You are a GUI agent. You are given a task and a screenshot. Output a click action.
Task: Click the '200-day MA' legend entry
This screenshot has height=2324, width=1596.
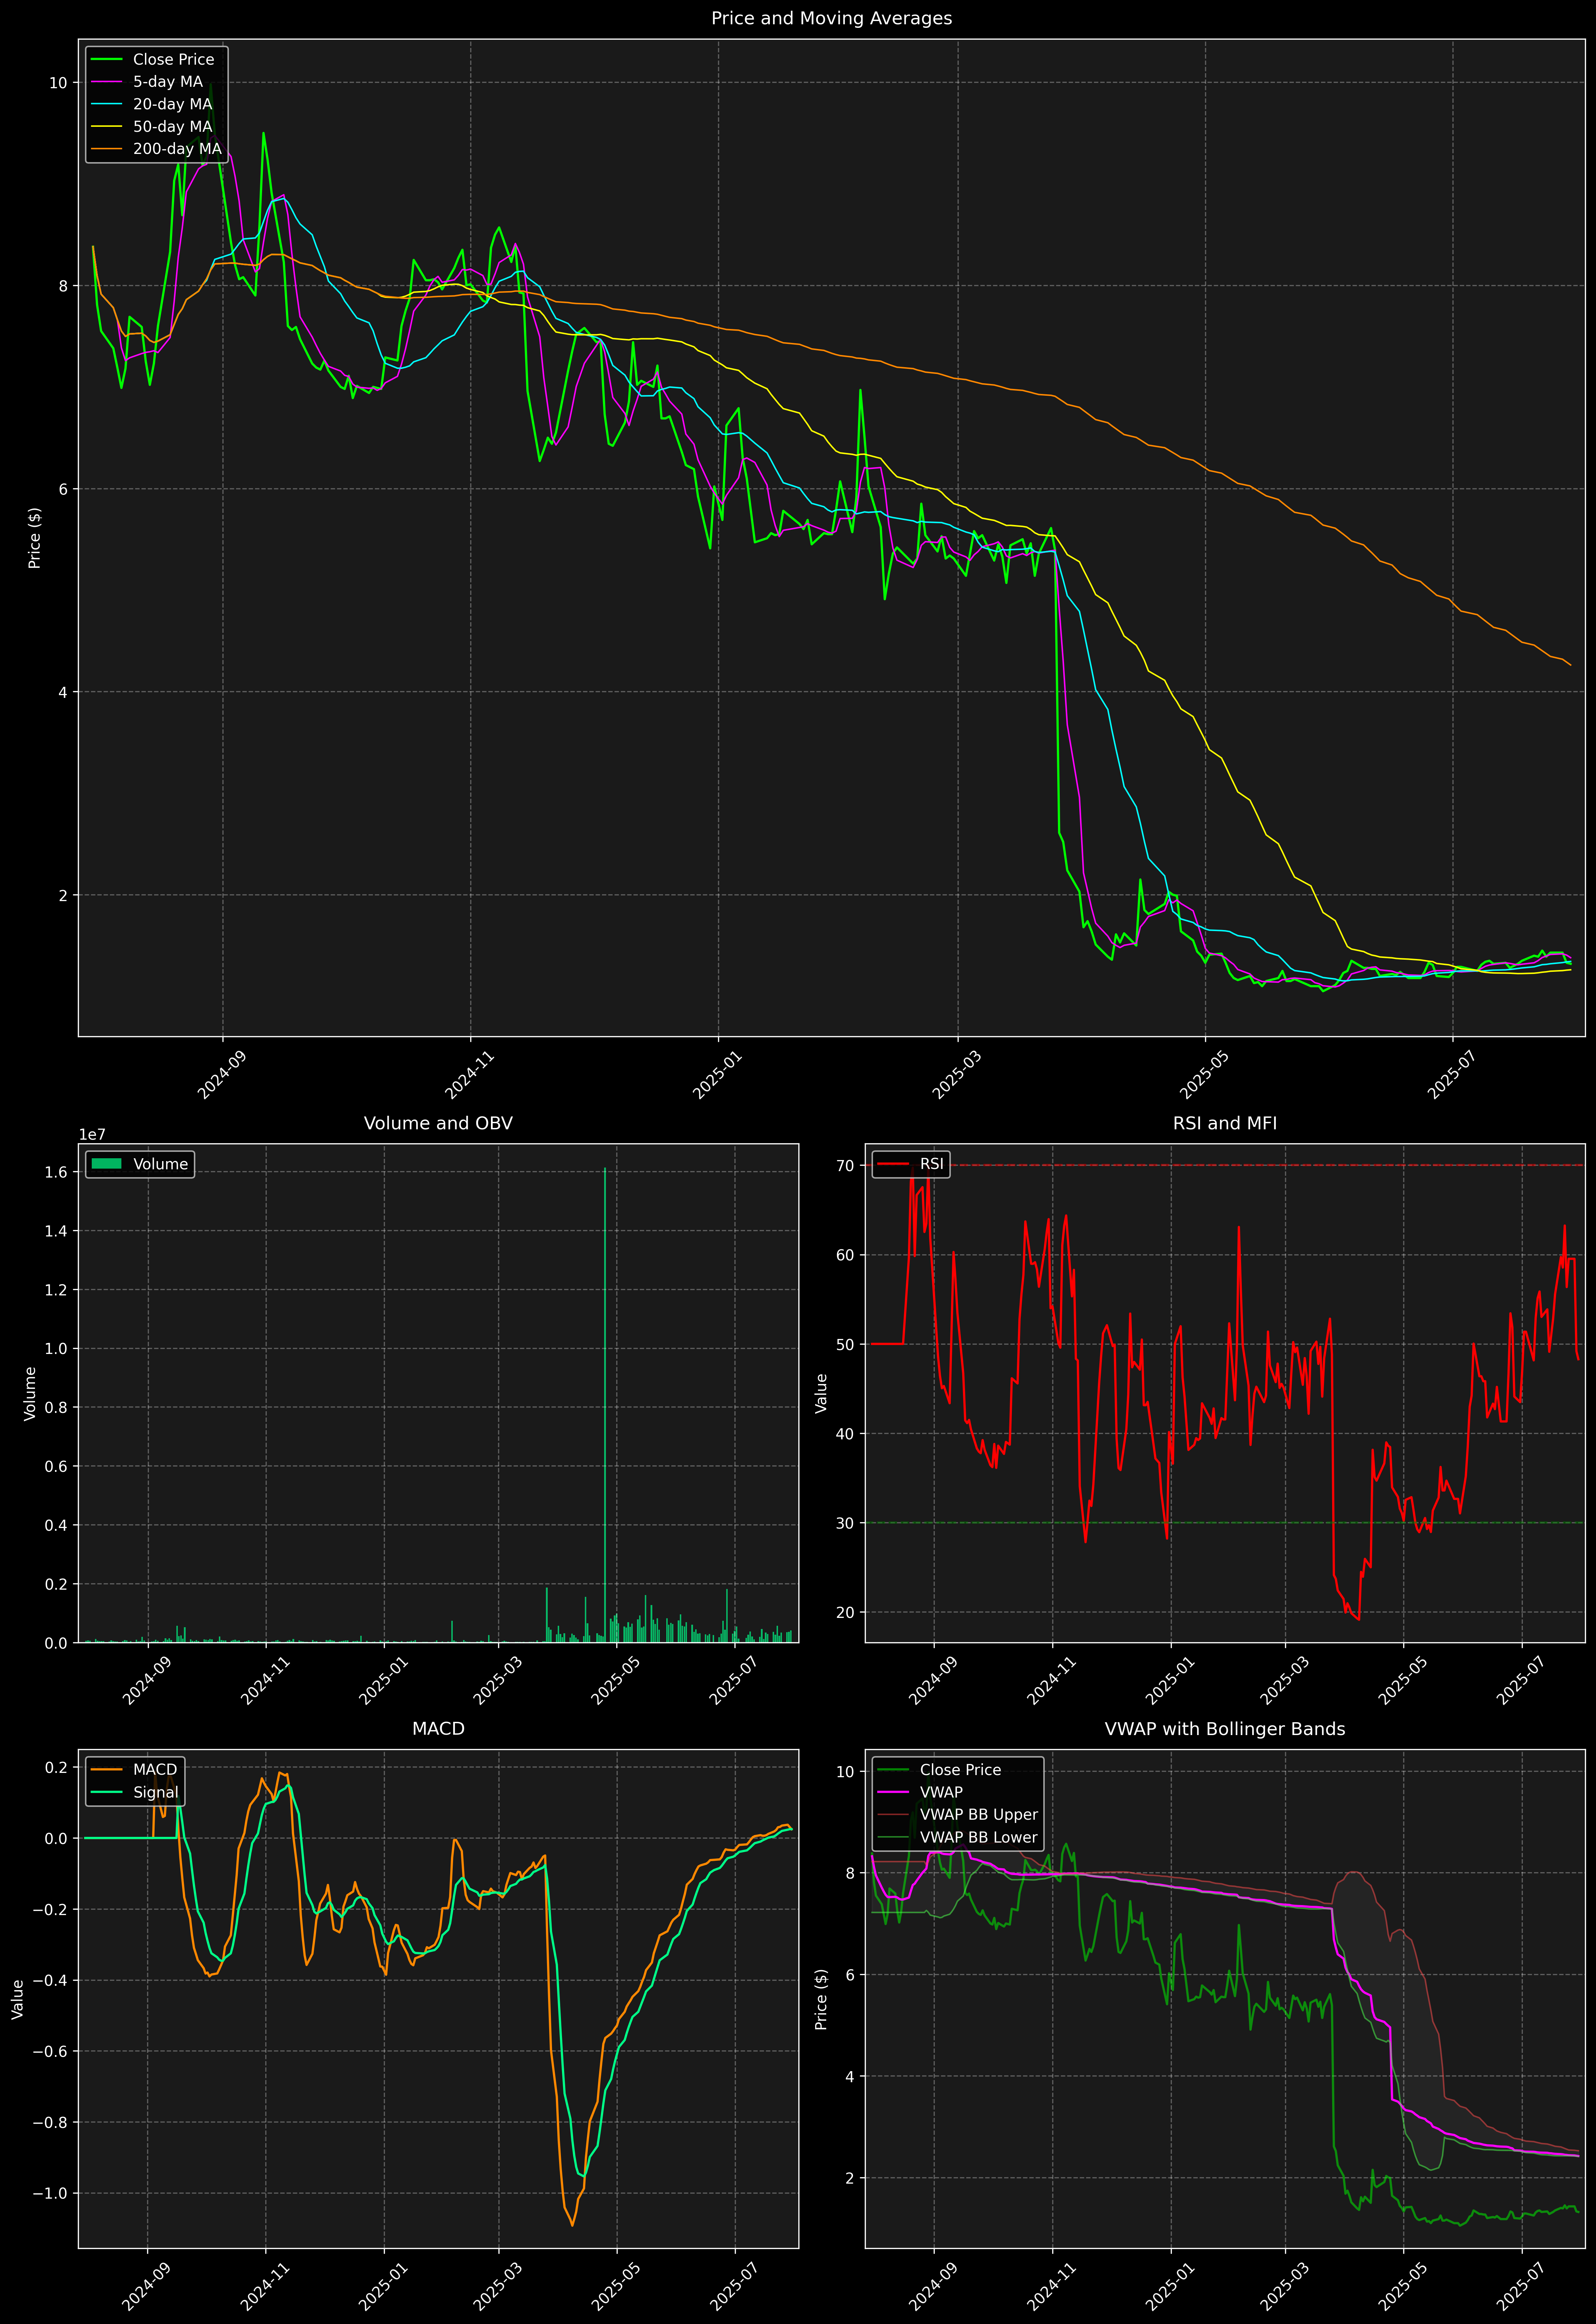(x=177, y=149)
